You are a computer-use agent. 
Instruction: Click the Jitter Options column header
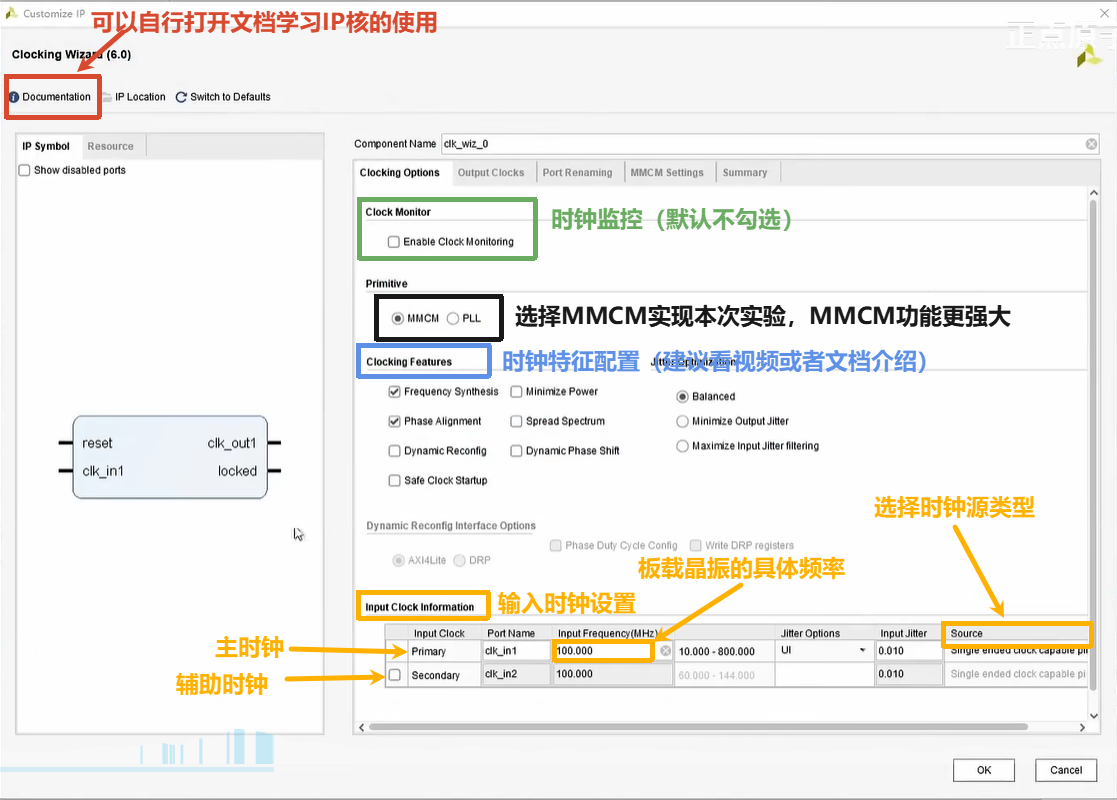pos(810,633)
